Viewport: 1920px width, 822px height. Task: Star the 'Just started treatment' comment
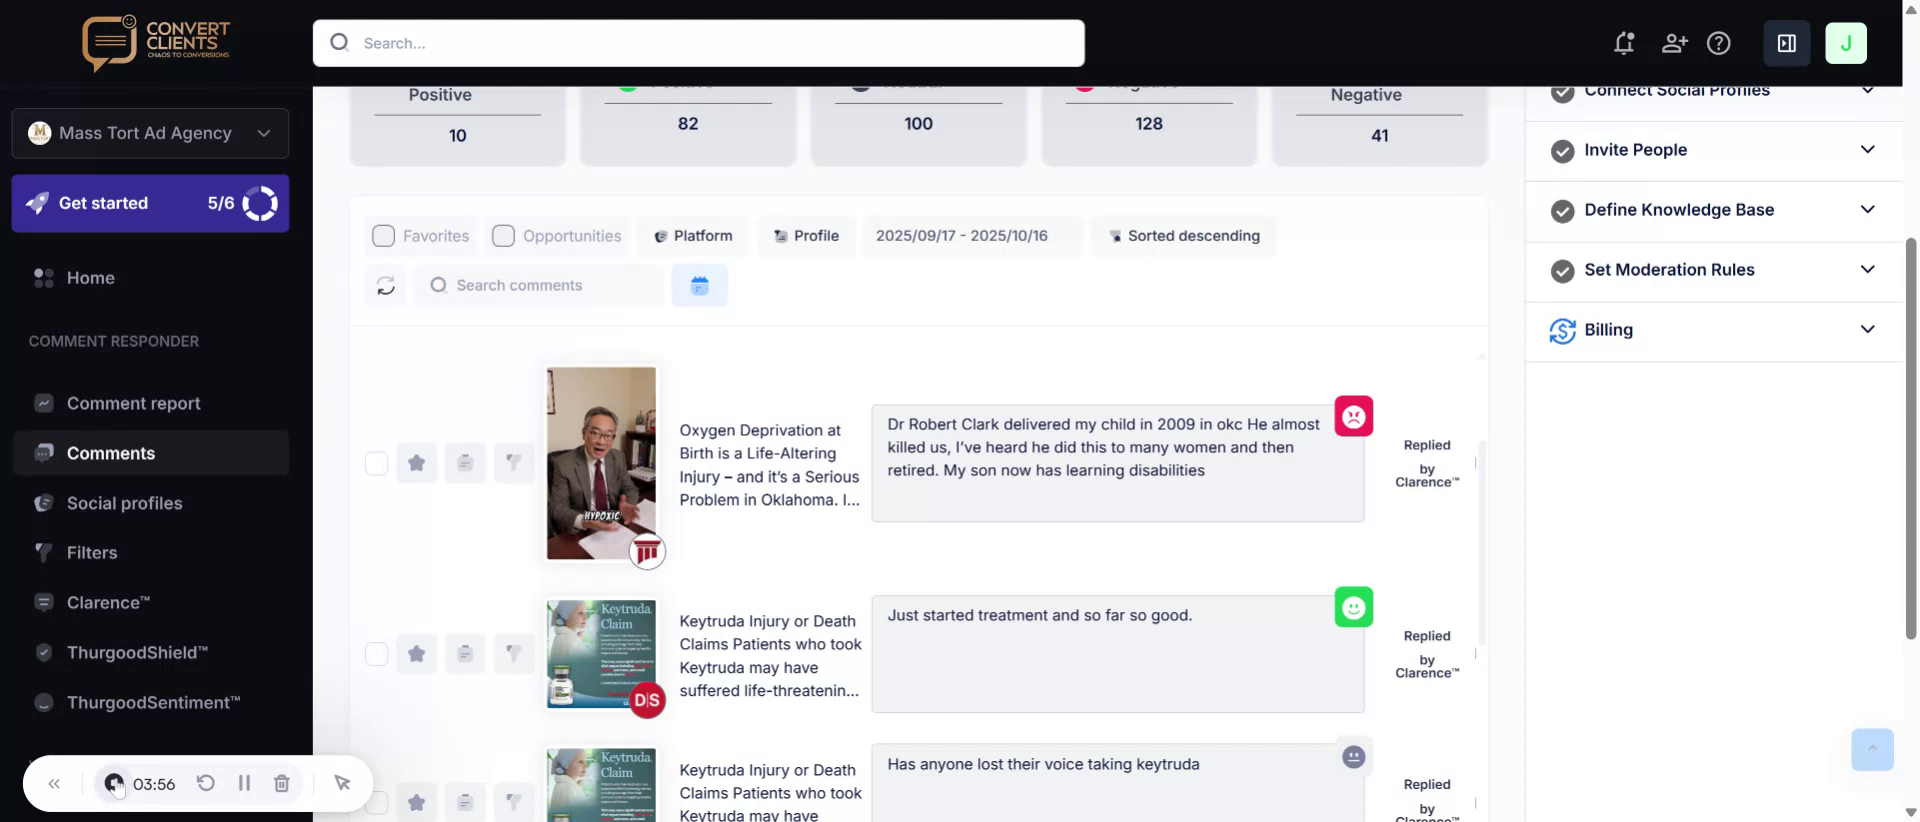(x=417, y=653)
